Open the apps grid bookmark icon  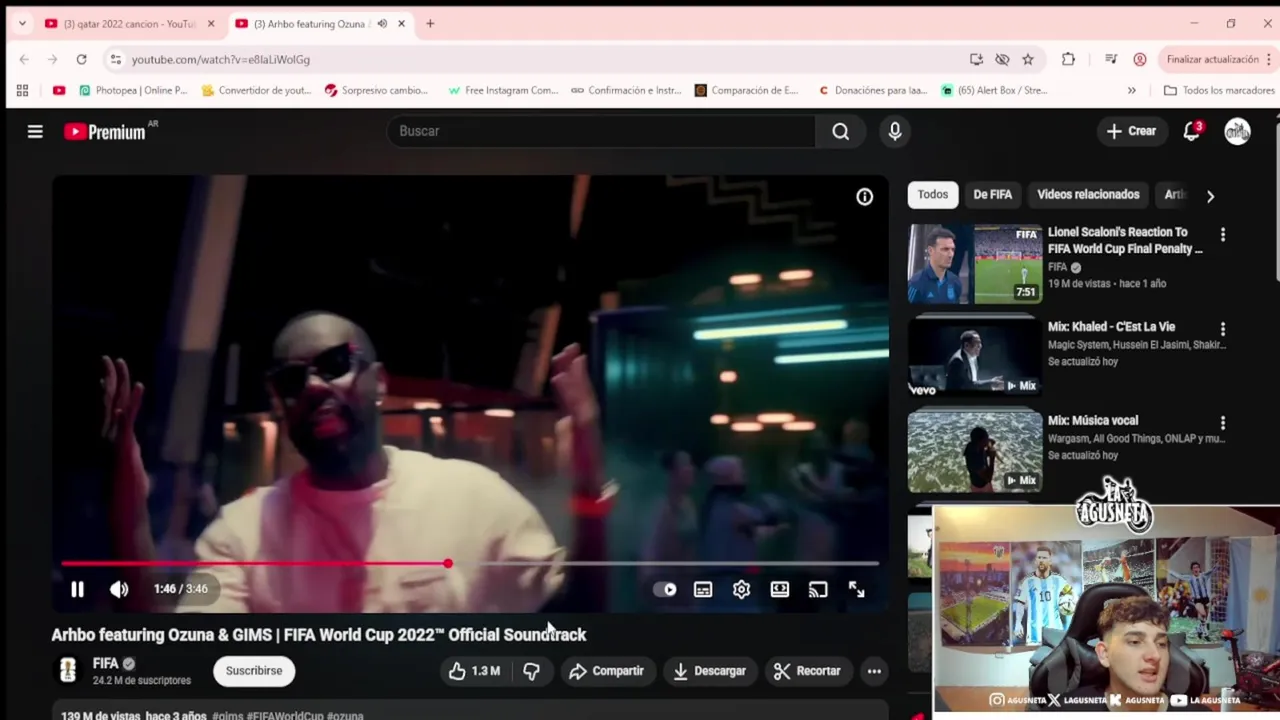(22, 90)
